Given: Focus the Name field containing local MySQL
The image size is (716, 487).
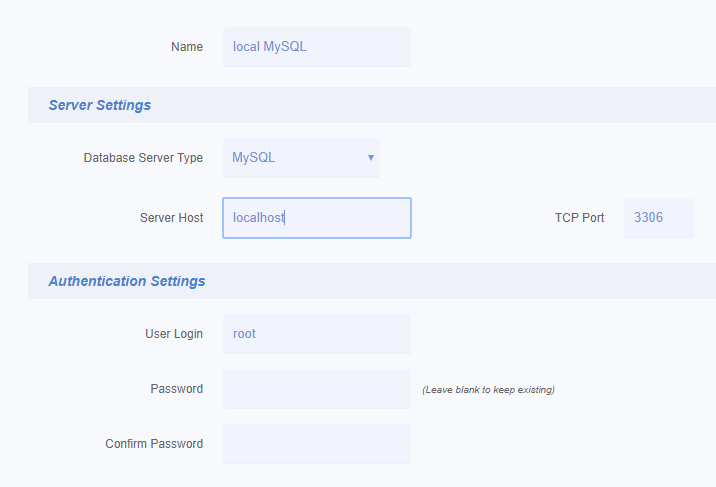Looking at the screenshot, I should 317,47.
